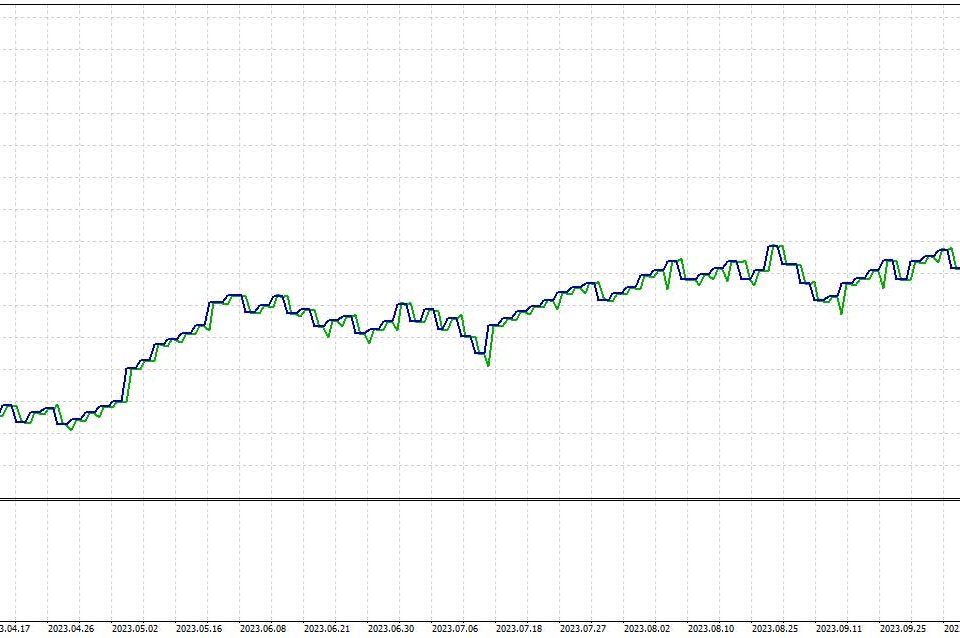Click the sharp green dip in mid-September
Viewport: 960px width, 638px height.
coord(841,312)
